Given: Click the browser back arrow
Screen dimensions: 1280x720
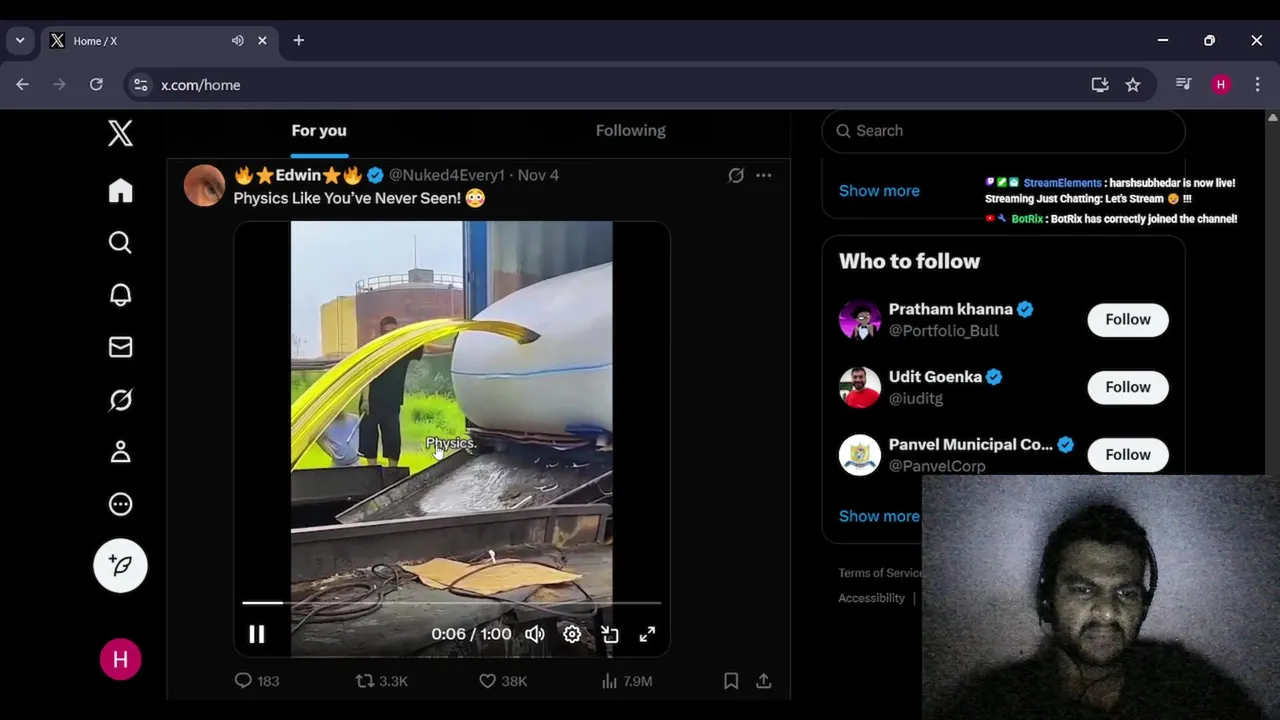Looking at the screenshot, I should click(22, 85).
